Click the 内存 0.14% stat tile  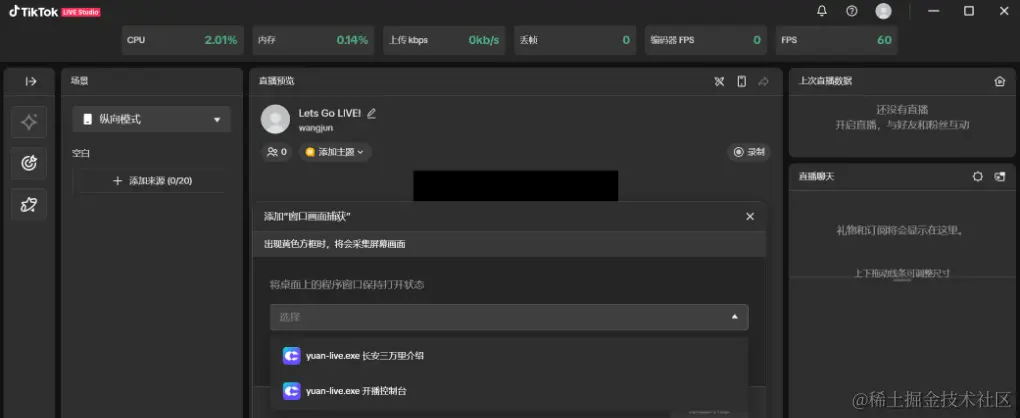[x=314, y=40]
